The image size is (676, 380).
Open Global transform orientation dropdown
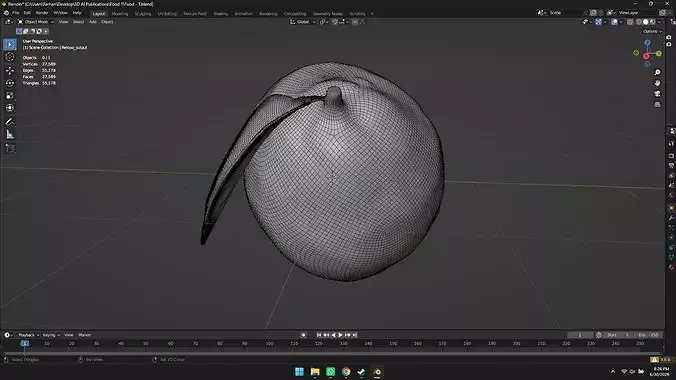click(303, 22)
